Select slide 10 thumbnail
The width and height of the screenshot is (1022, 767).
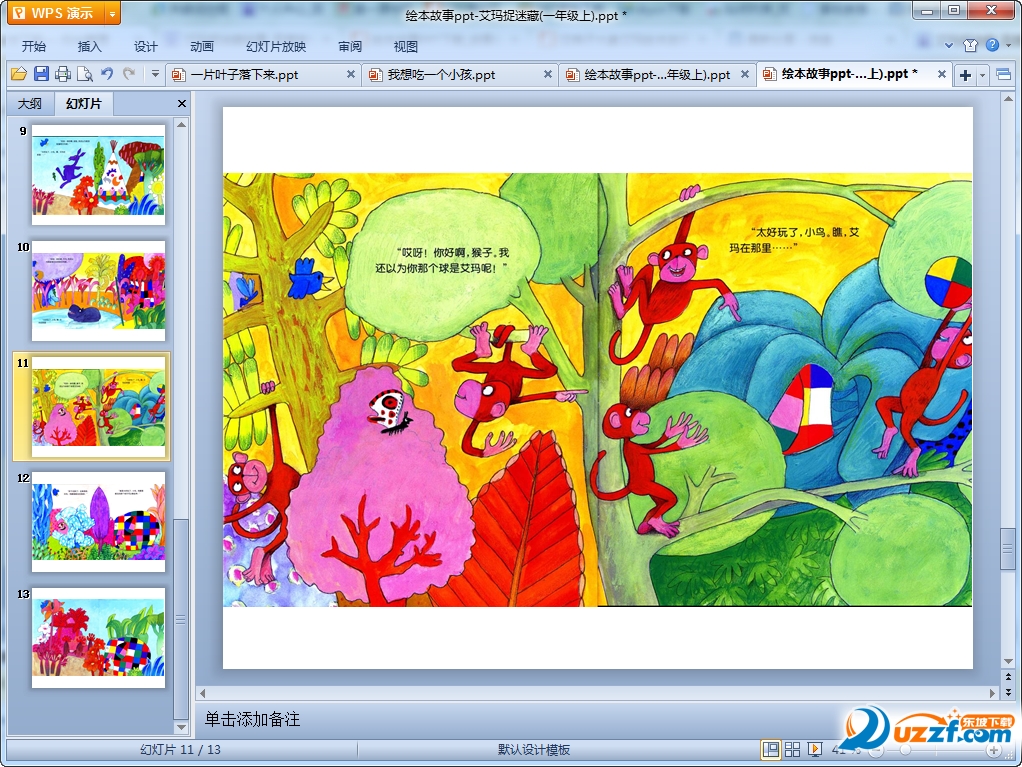tap(98, 291)
